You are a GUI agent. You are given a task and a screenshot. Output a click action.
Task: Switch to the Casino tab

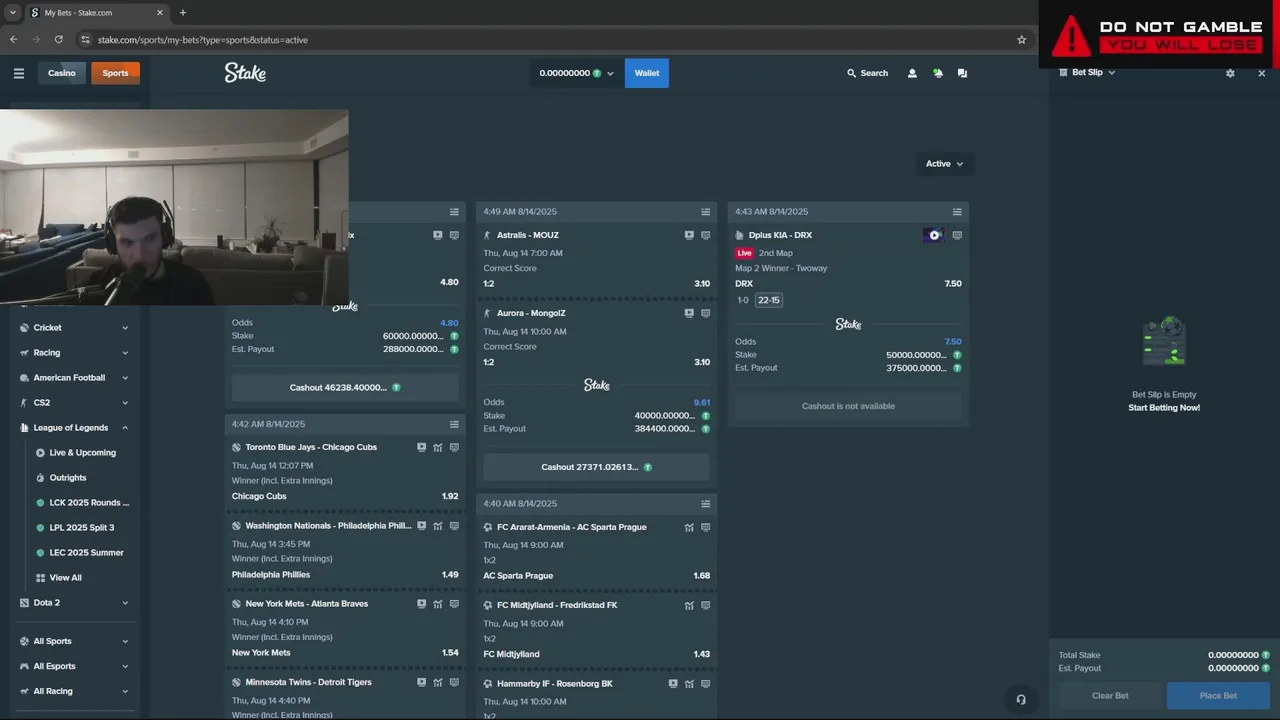coord(61,73)
